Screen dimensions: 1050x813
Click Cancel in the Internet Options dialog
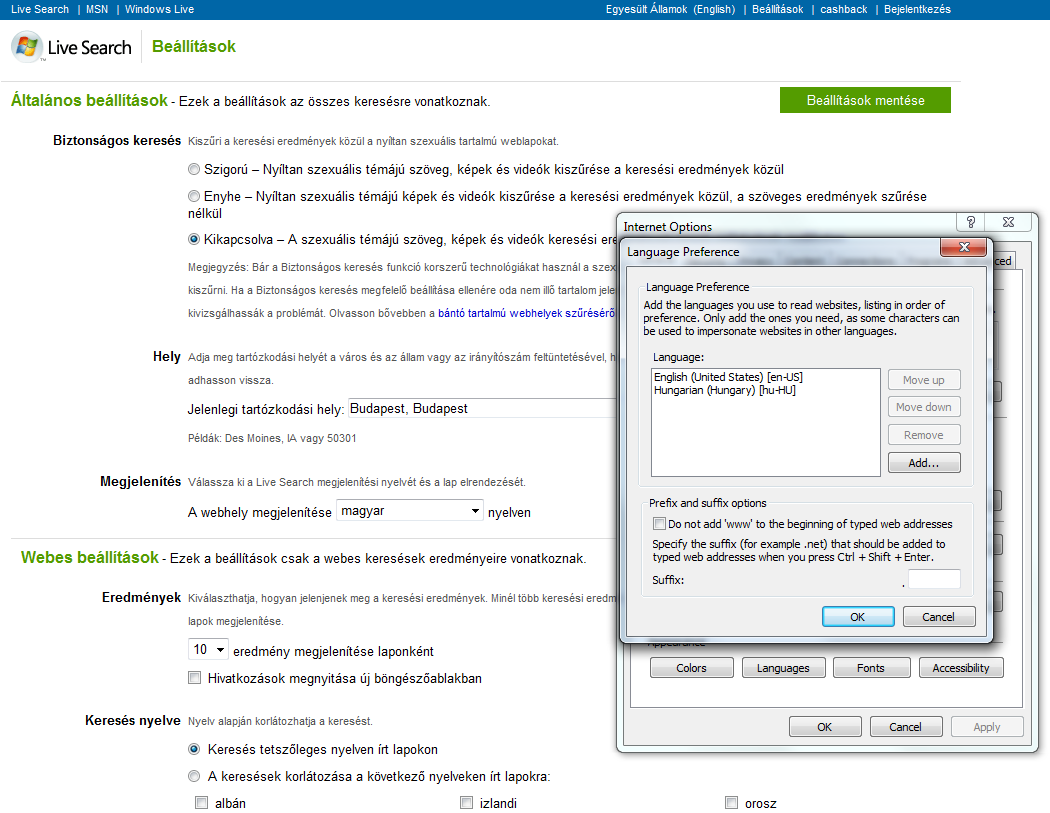tap(906, 727)
